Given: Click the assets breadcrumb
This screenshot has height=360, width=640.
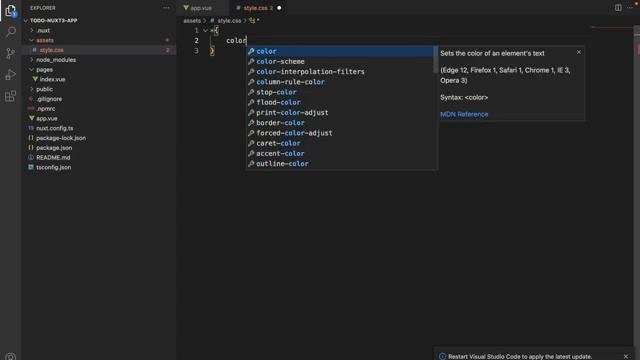Looking at the screenshot, I should point(192,20).
